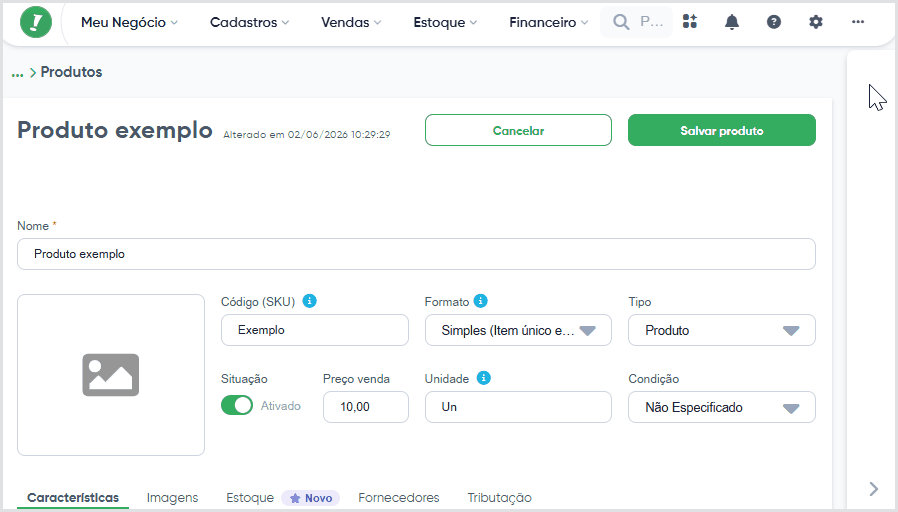The width and height of the screenshot is (898, 512).
Task: Open the Cadastros menu
Action: 249,22
